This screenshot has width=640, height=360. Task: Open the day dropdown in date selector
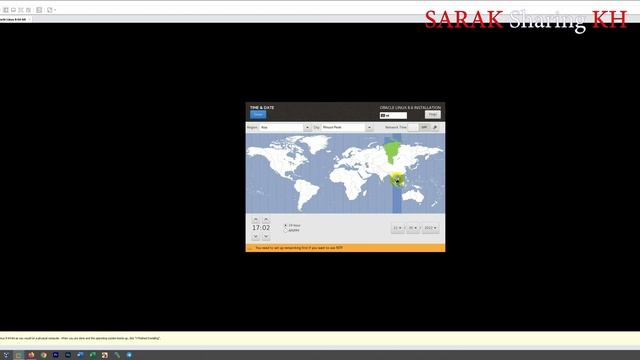[413, 228]
